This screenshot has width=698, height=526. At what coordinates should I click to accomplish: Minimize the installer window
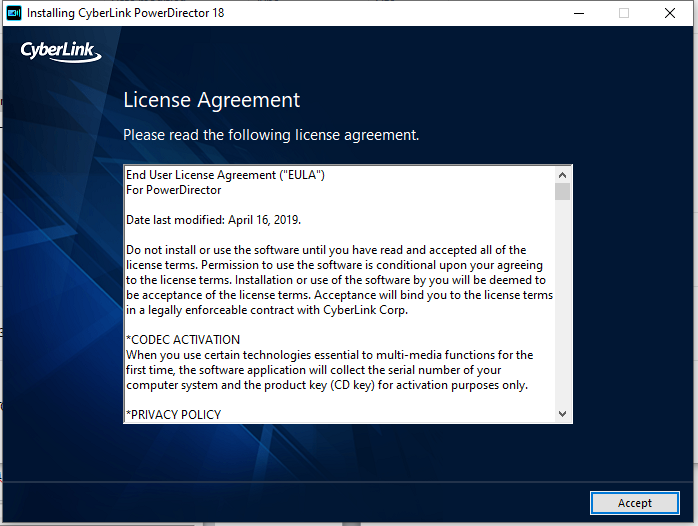pos(579,13)
